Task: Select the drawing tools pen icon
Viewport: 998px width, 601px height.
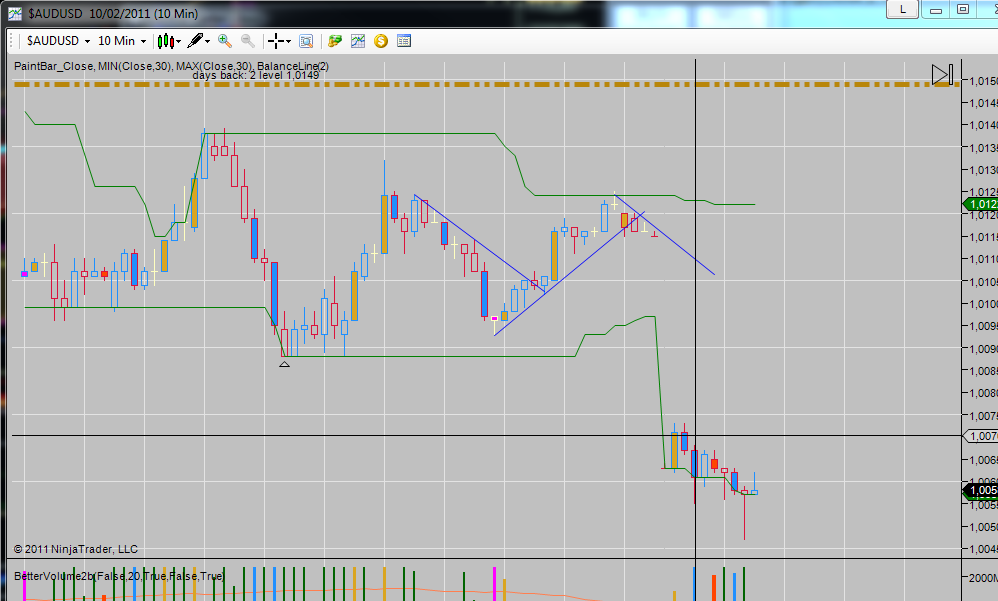Action: [195, 41]
